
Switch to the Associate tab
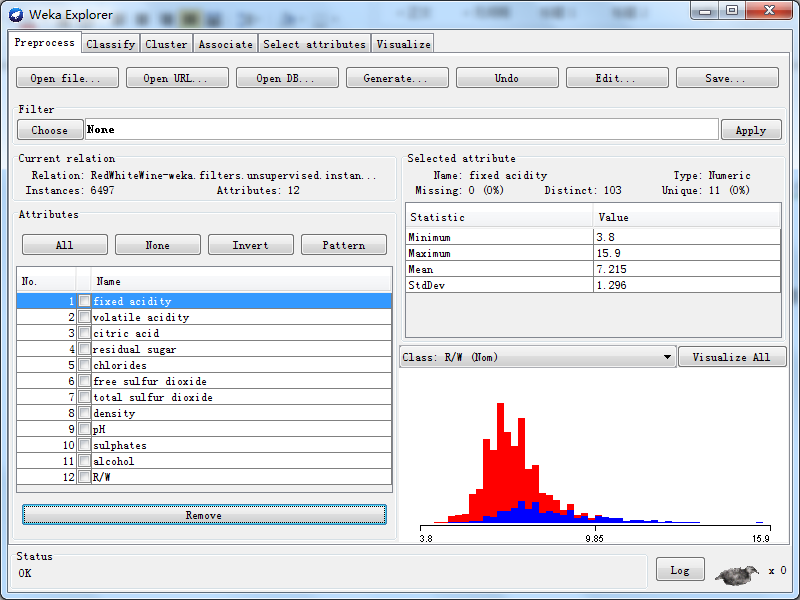click(226, 44)
